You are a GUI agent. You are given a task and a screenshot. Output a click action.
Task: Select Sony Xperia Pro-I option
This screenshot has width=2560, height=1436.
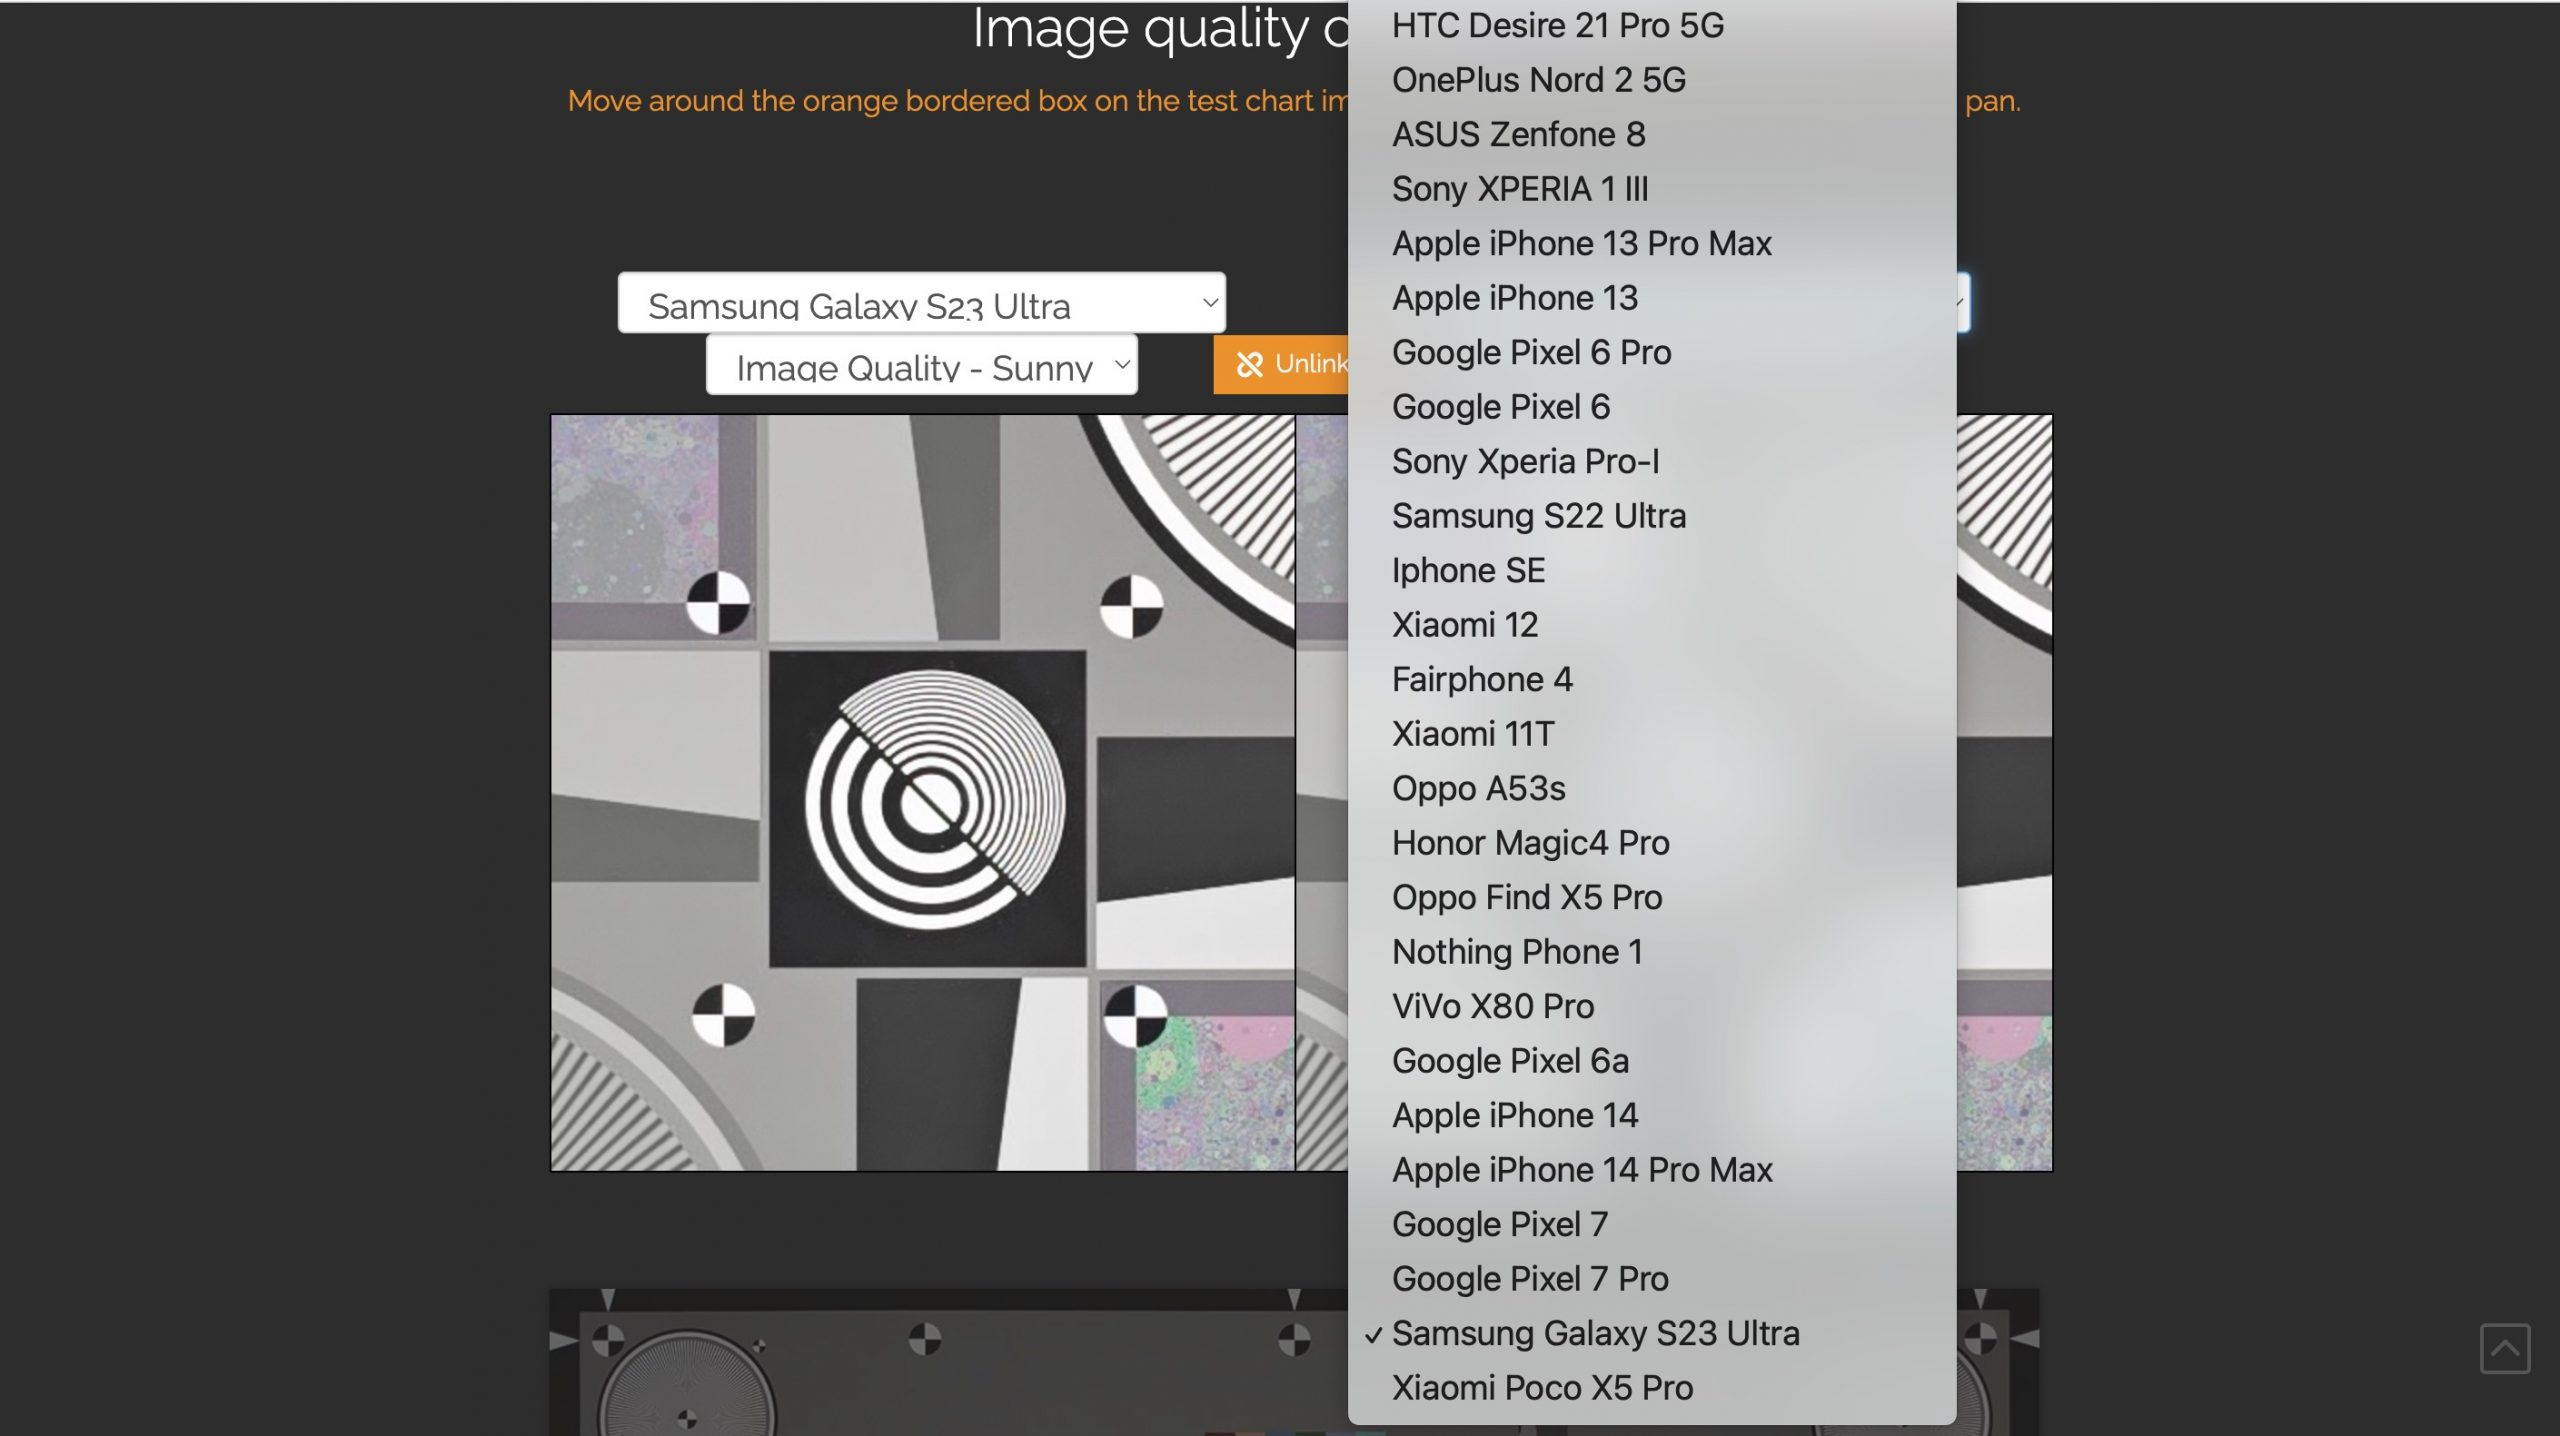click(1525, 462)
